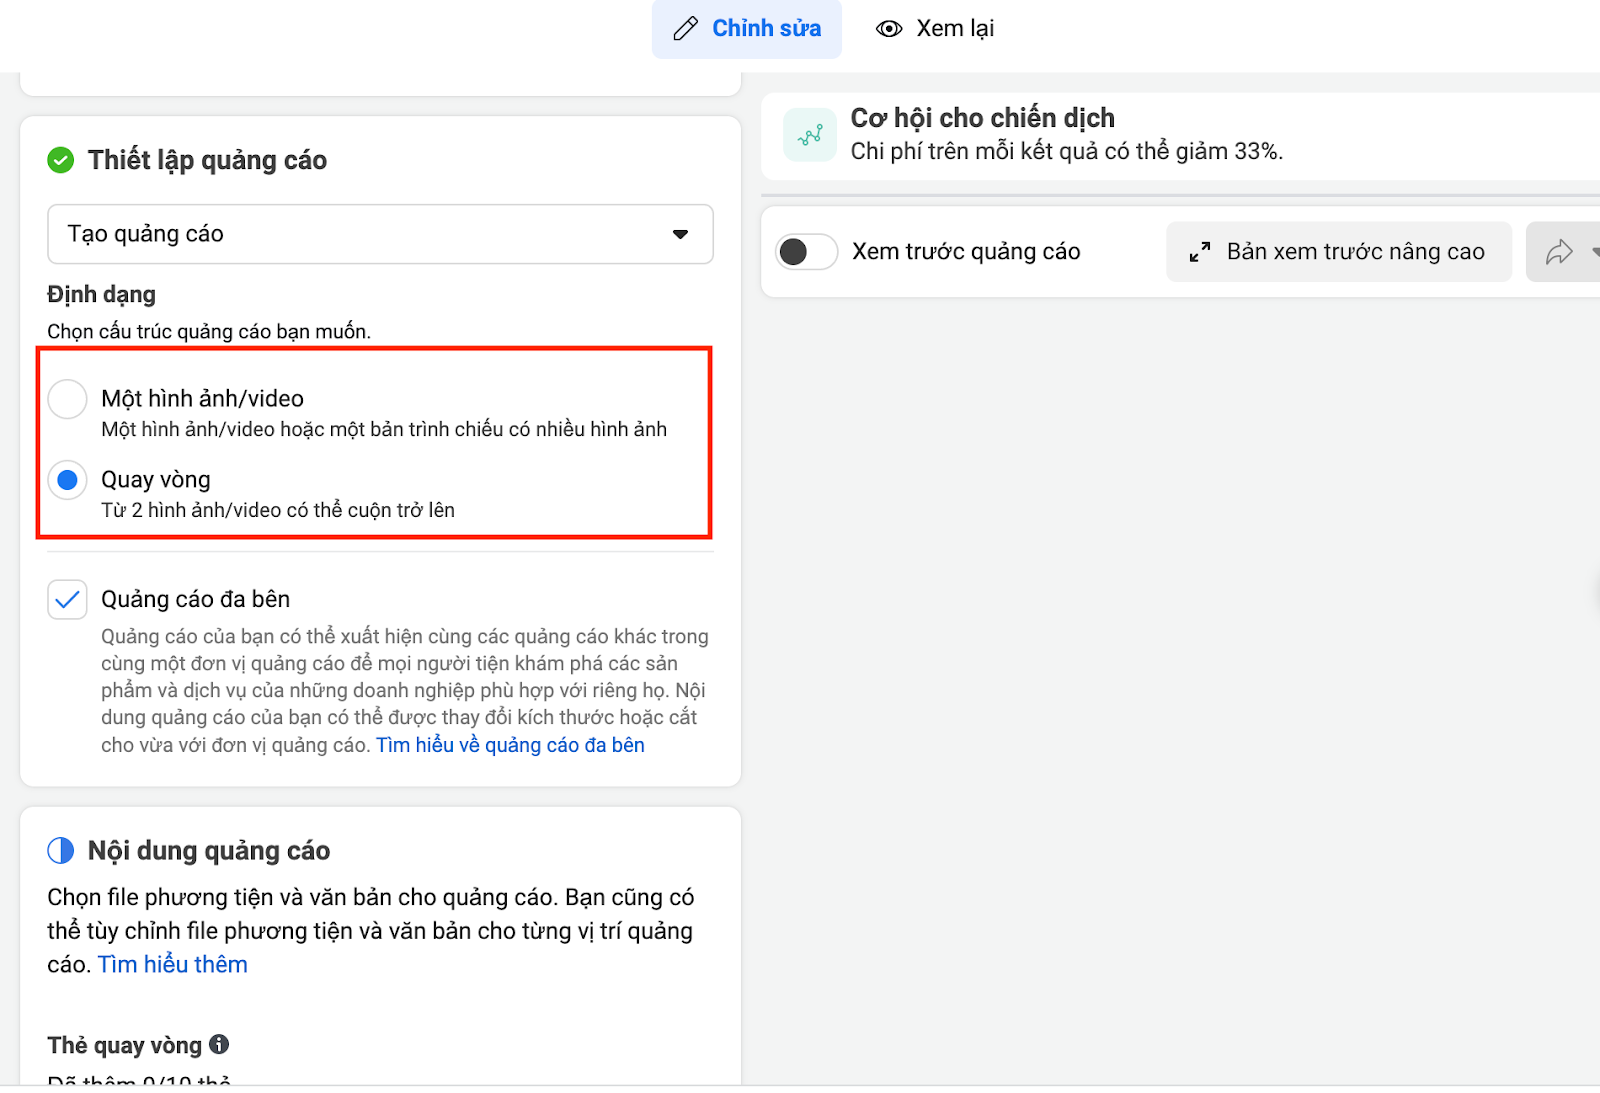1600x1093 pixels.
Task: Select the Quay vòng radio option
Action: click(x=68, y=480)
